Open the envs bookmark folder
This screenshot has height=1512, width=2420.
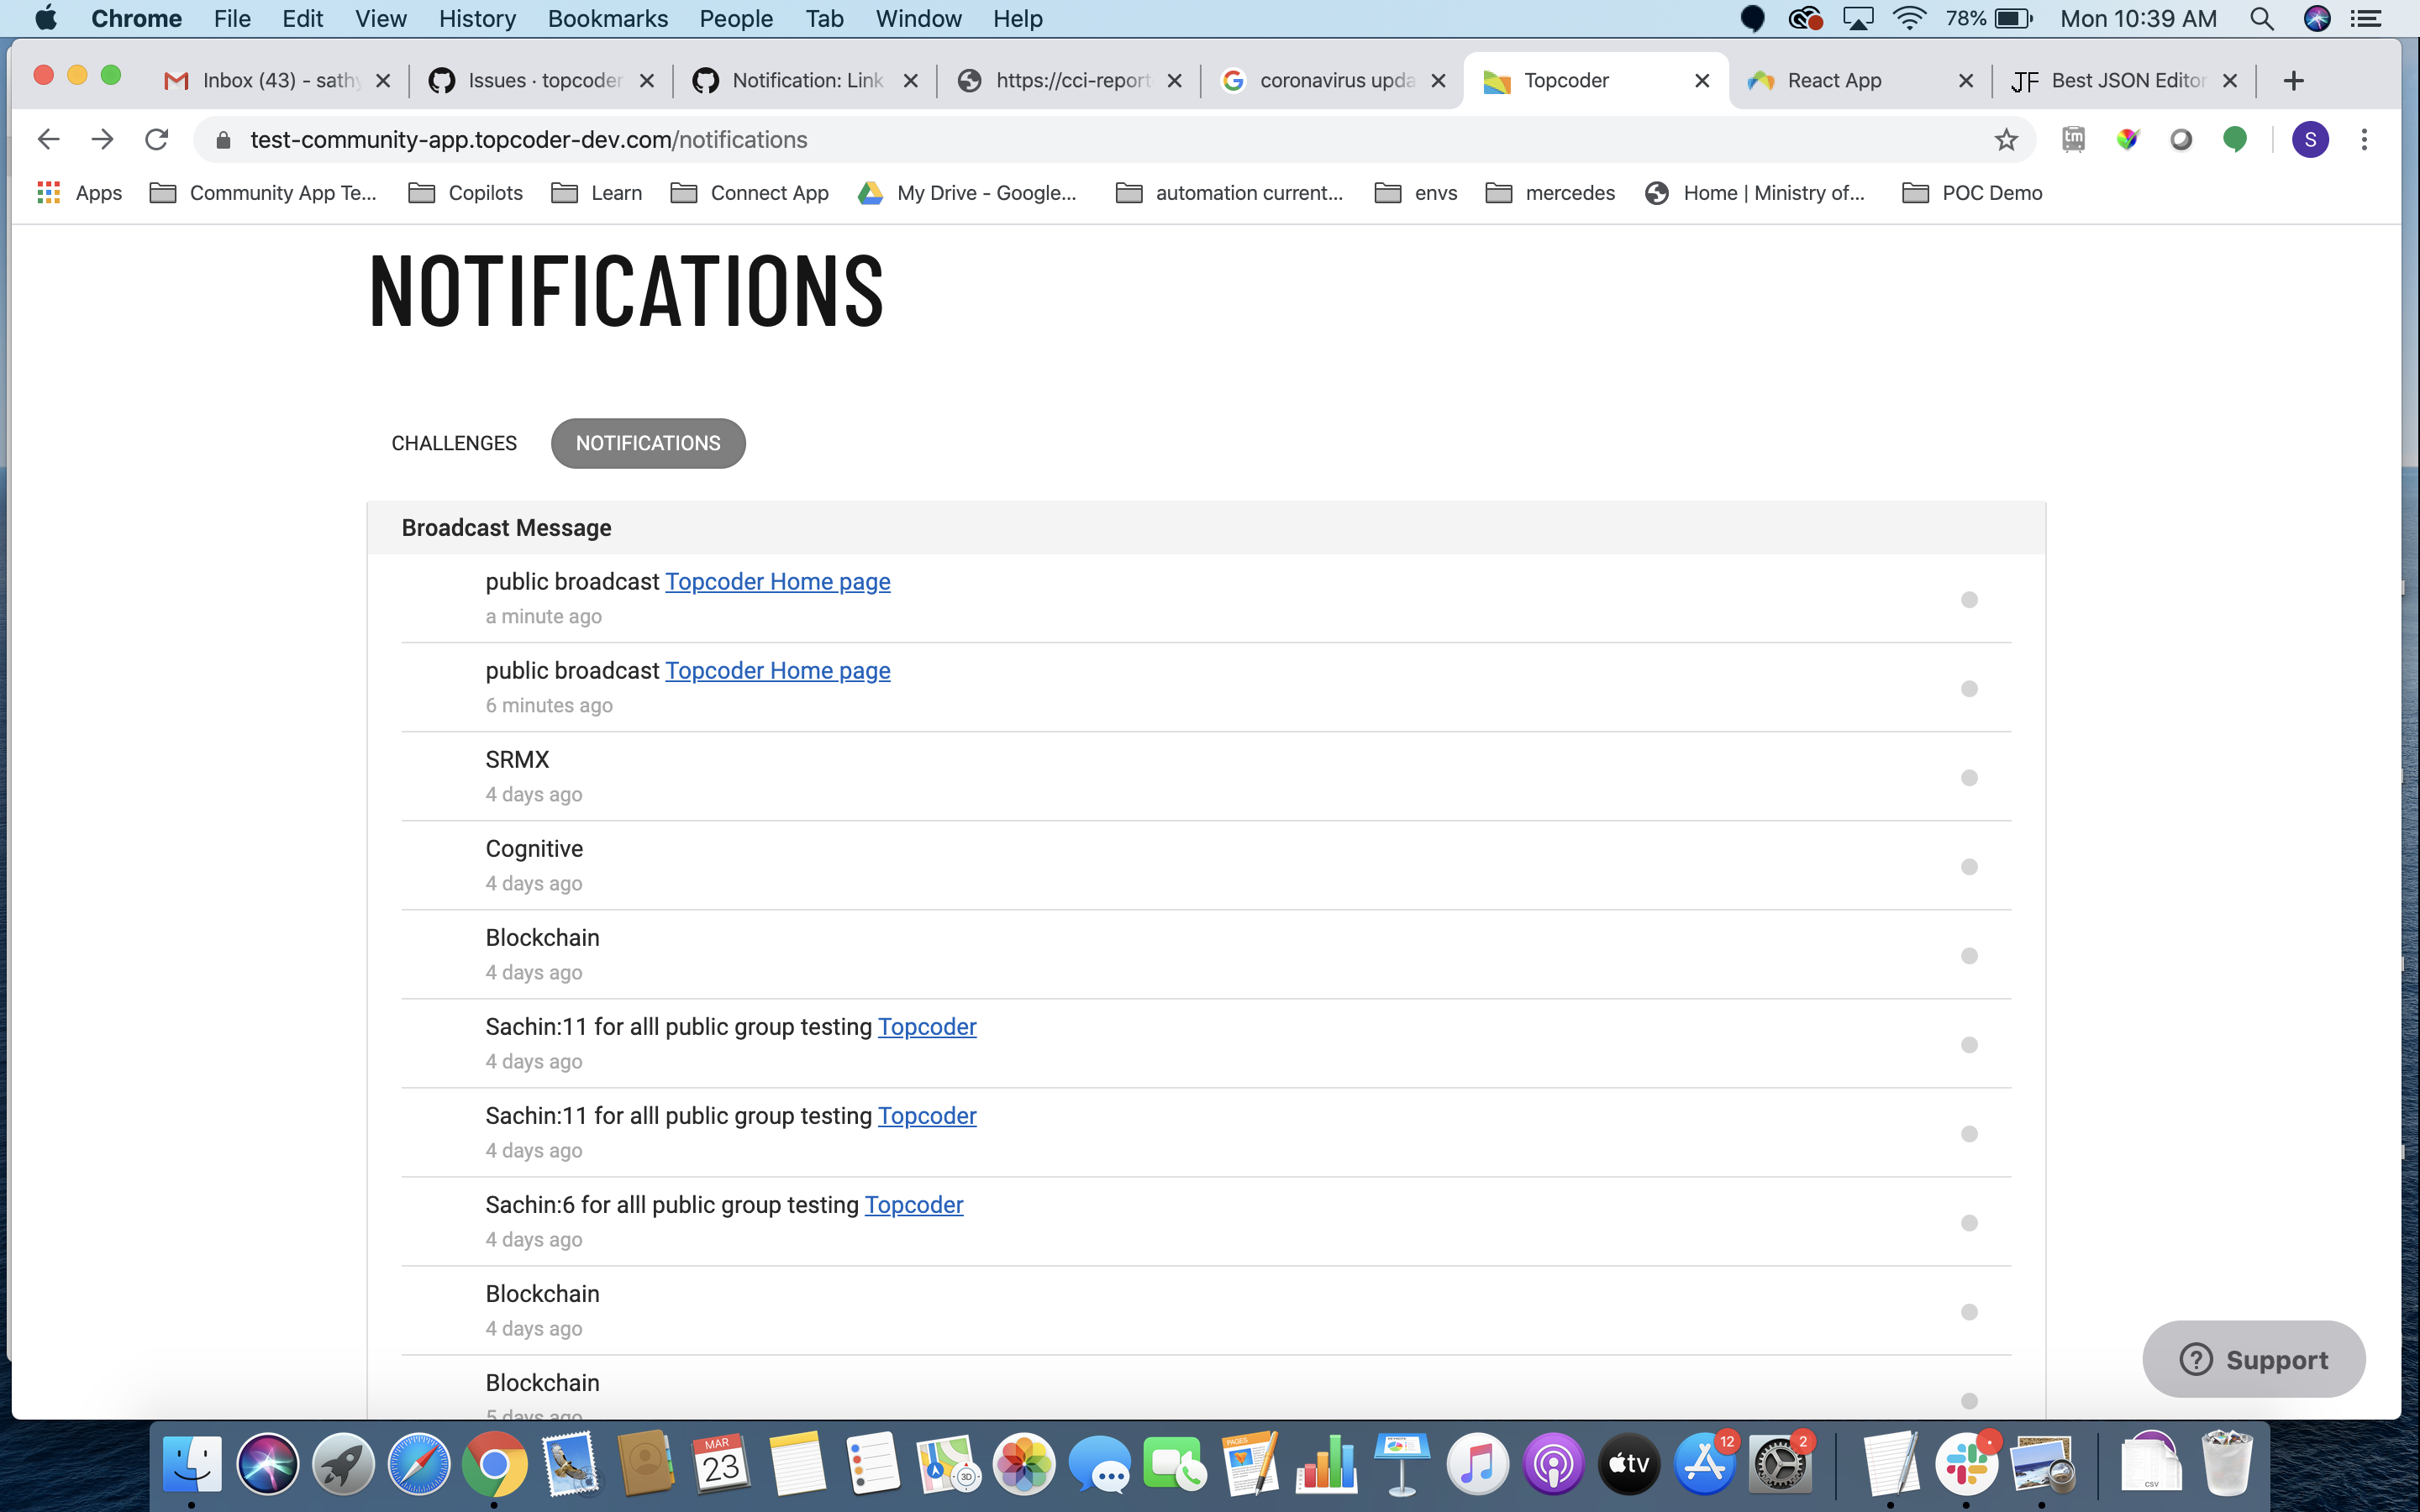tap(1416, 192)
